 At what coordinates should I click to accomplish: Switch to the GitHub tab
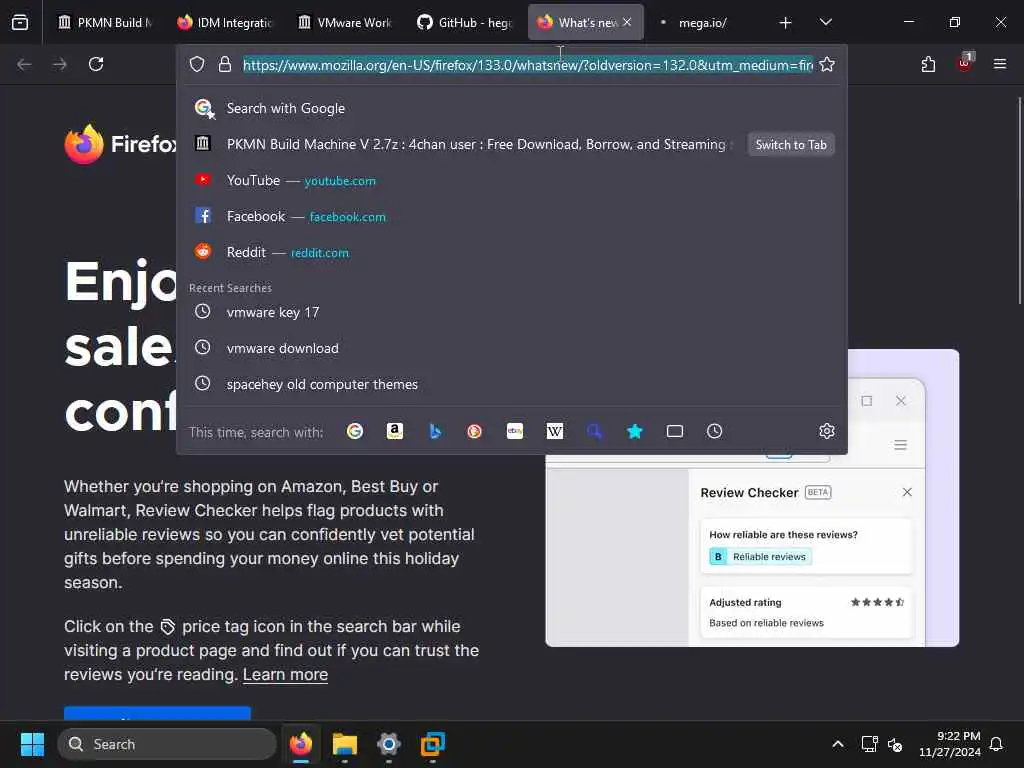[464, 23]
